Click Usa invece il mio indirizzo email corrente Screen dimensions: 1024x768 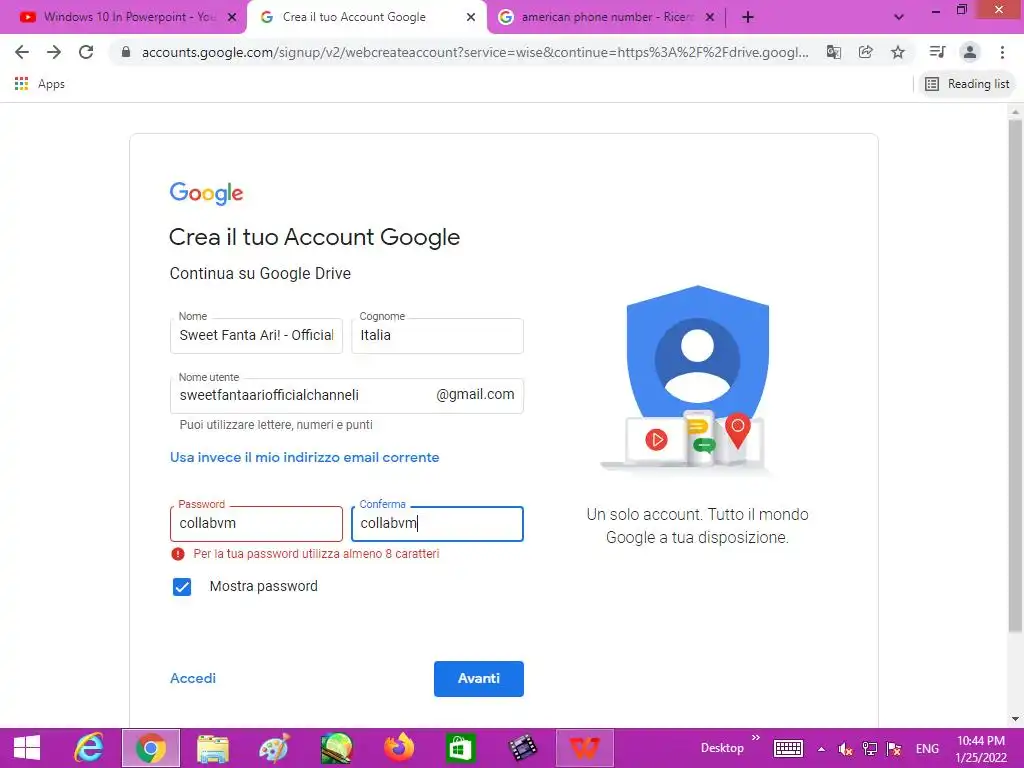click(304, 457)
